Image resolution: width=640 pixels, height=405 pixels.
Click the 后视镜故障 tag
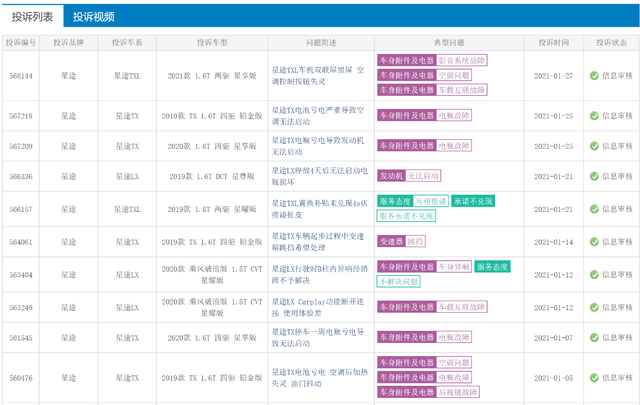pos(457,392)
